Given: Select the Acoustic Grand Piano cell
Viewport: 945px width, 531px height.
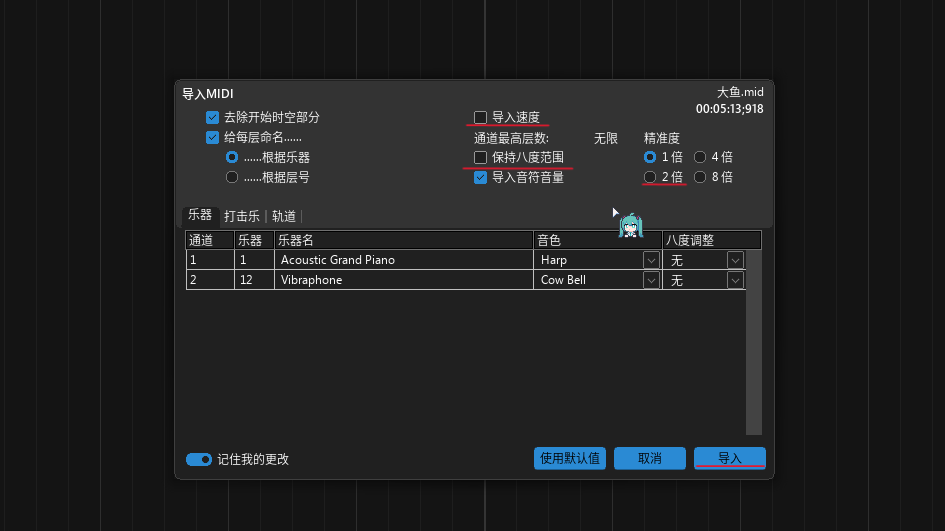Looking at the screenshot, I should (x=404, y=260).
